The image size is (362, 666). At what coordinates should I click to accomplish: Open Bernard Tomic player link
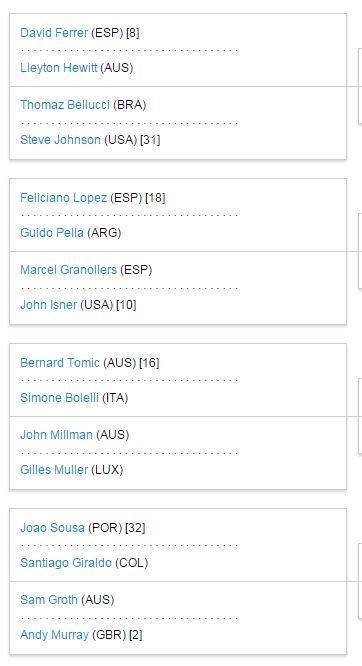tap(60, 362)
